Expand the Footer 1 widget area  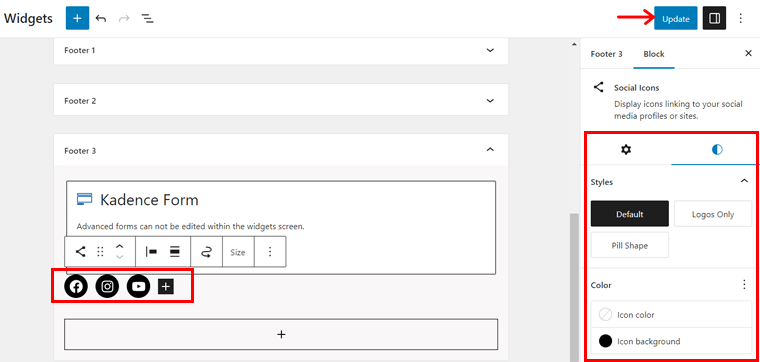click(281, 50)
